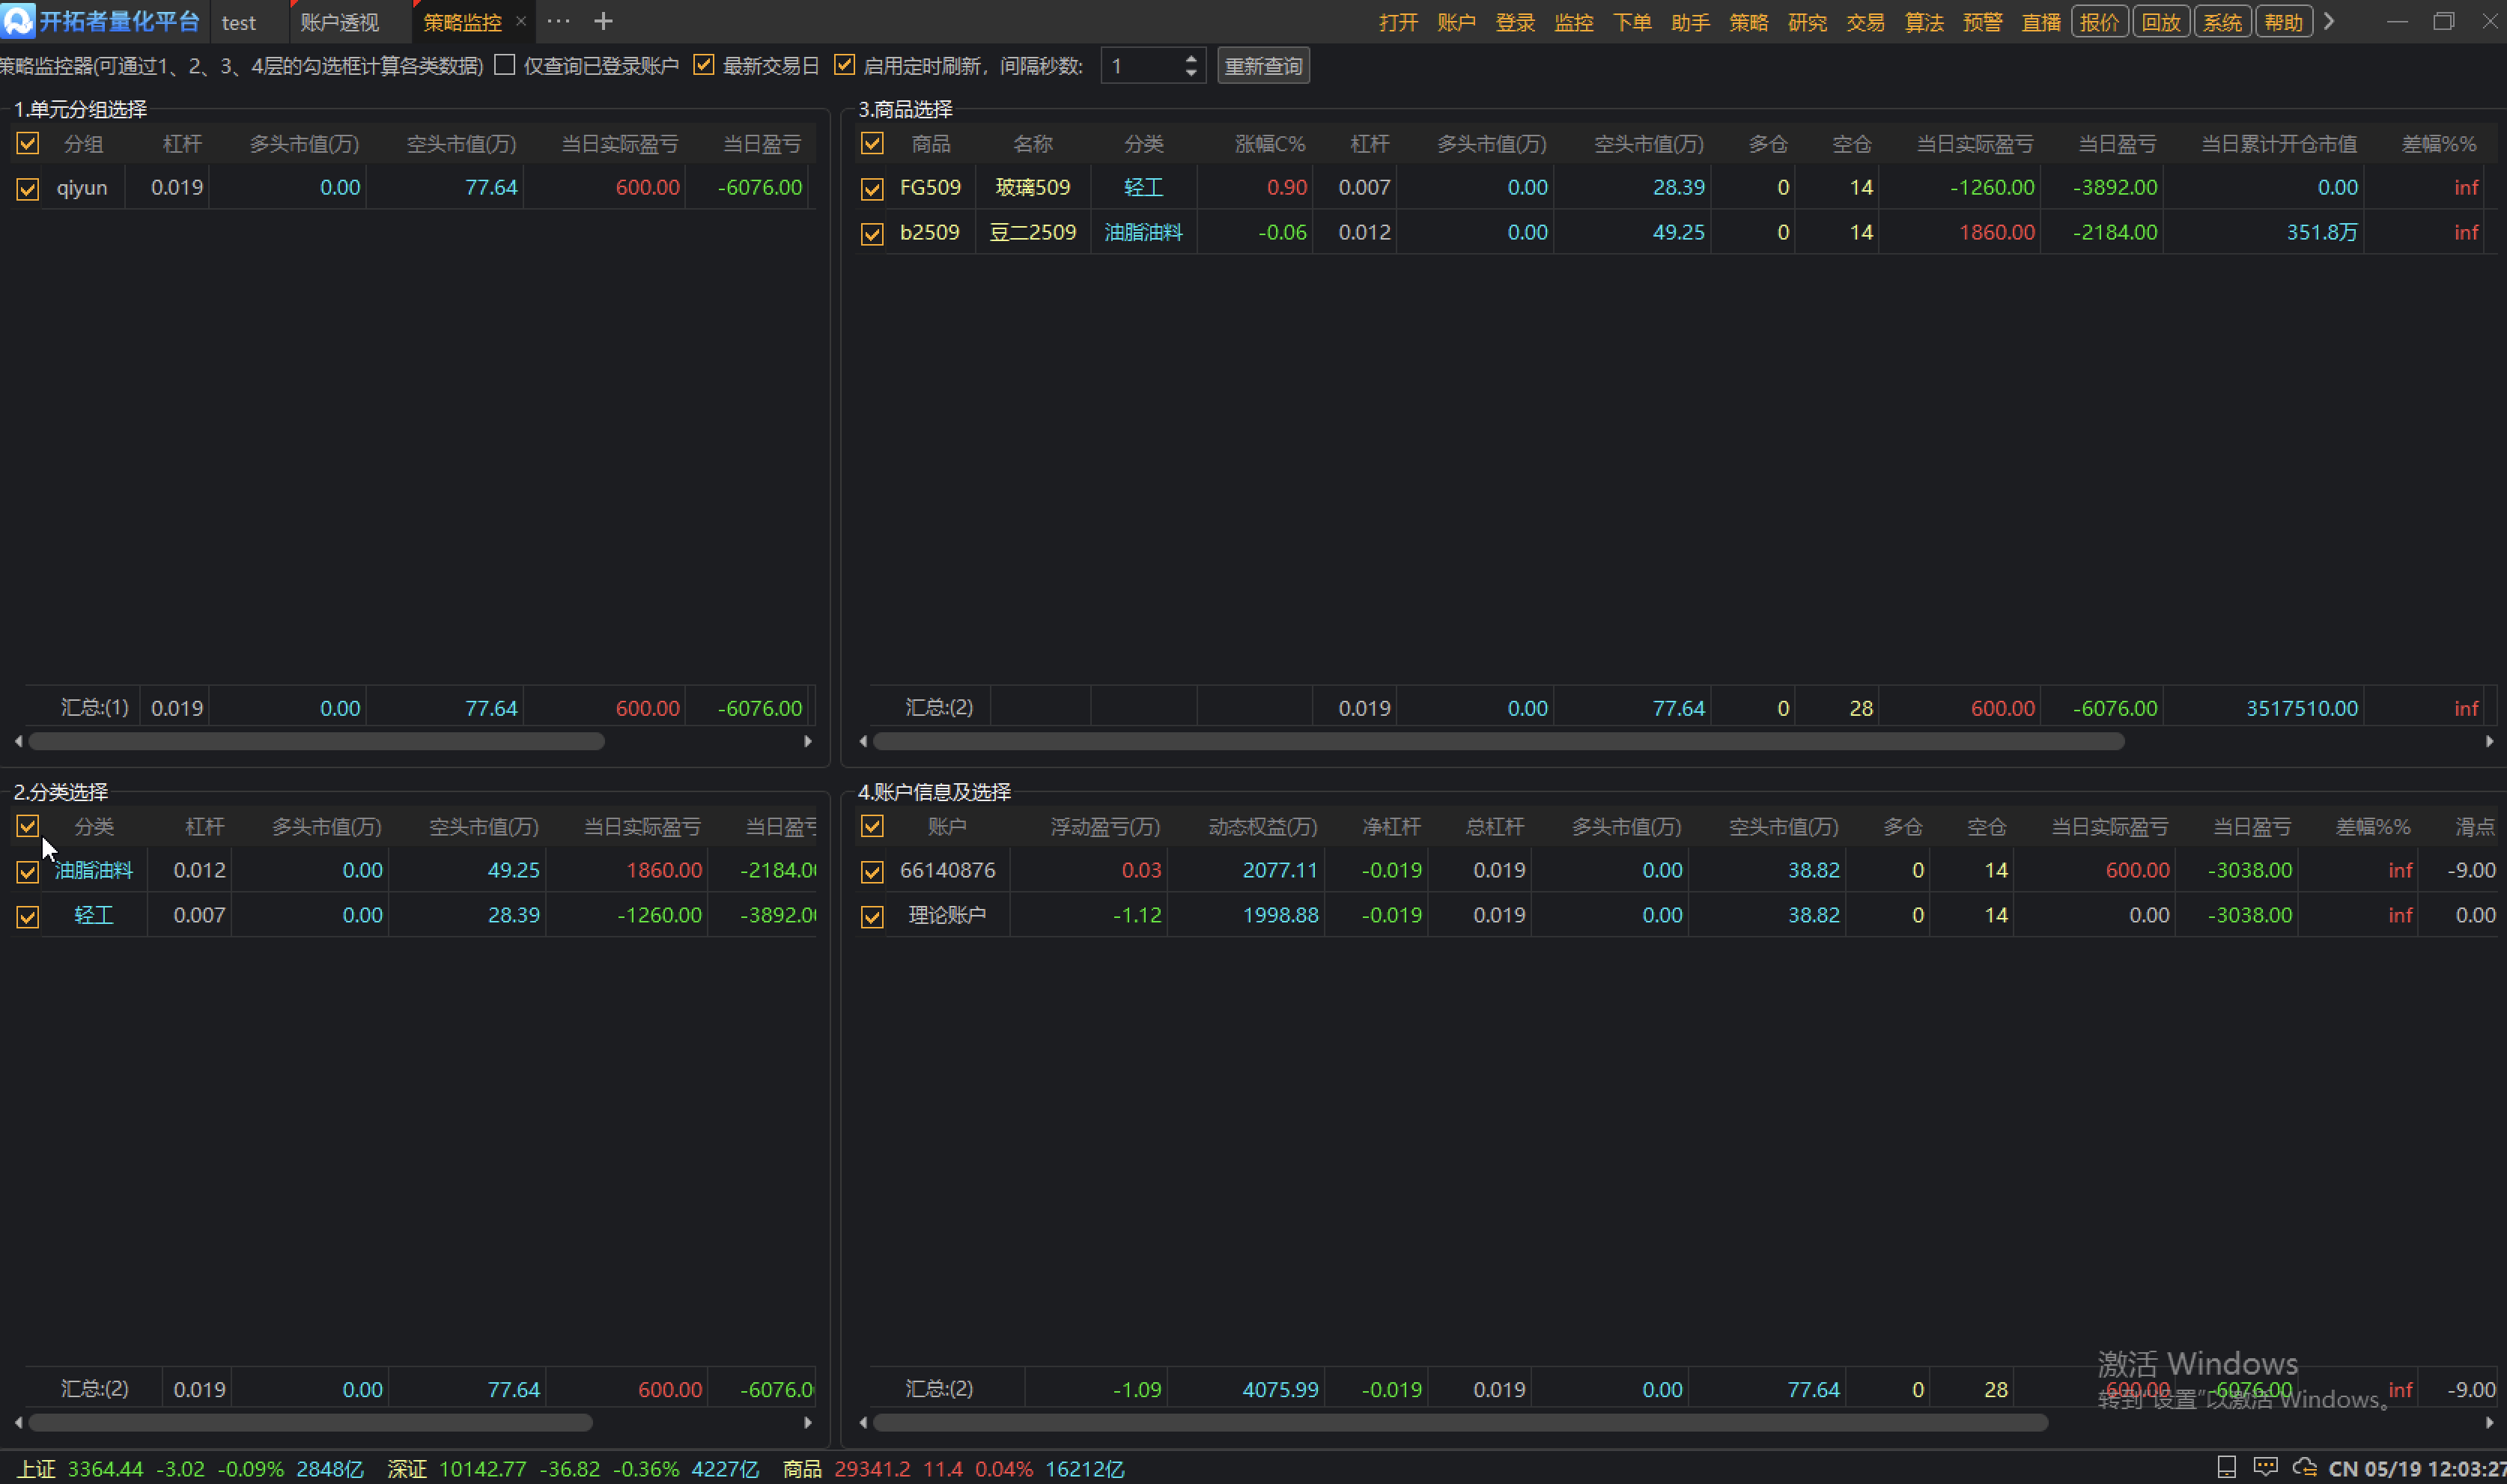2507x1484 pixels.
Task: Click the 玻璃509 name cell
Action: 1032,188
